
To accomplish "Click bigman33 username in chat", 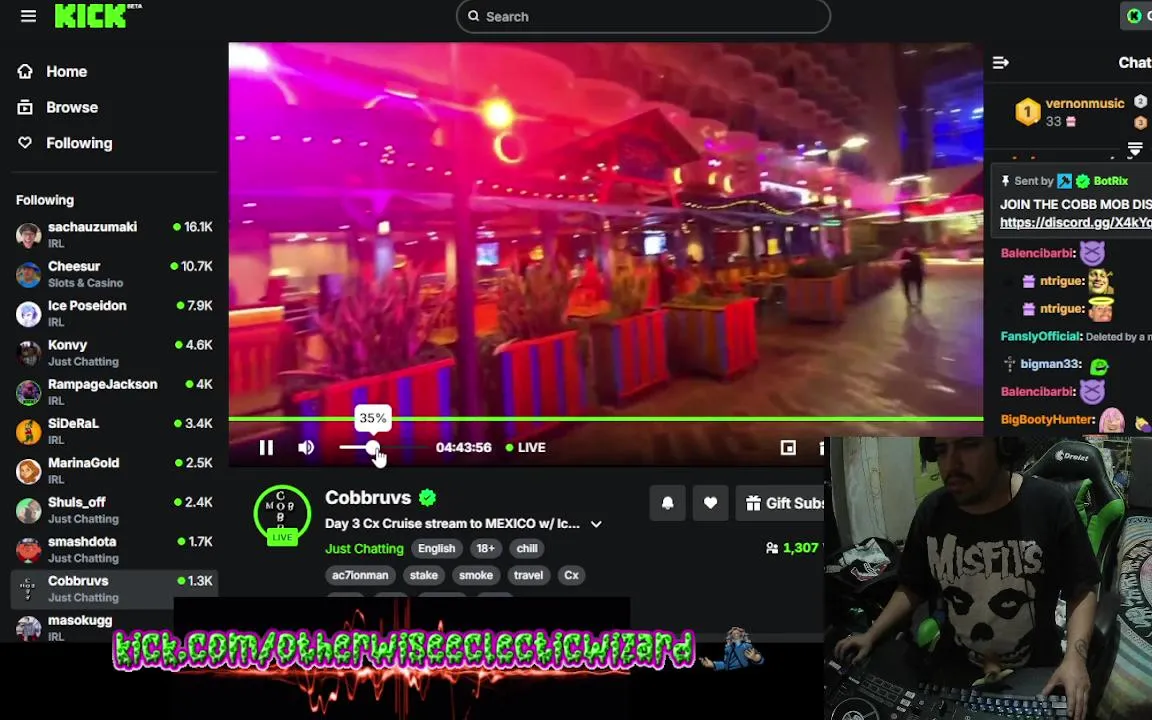I will click(x=1051, y=364).
